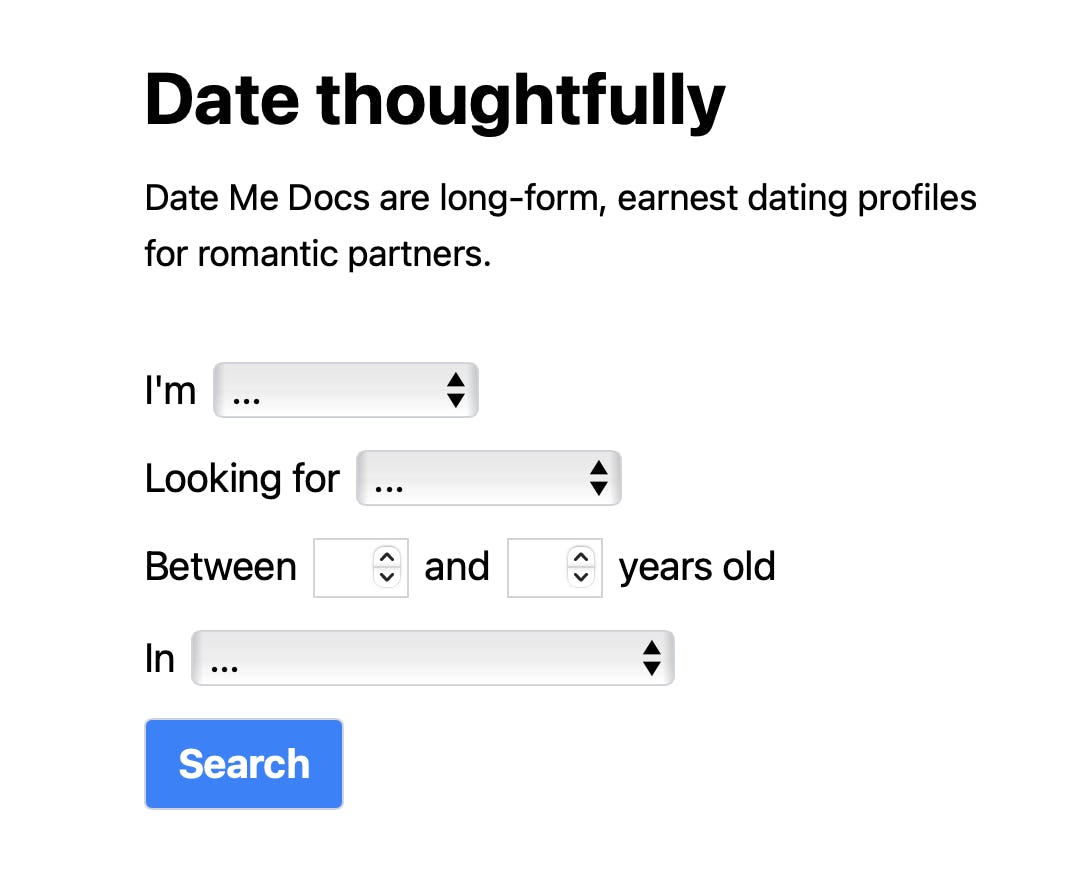Image resolution: width=1068 pixels, height=888 pixels.
Task: Click the "and" text between age fields
Action: tap(457, 566)
